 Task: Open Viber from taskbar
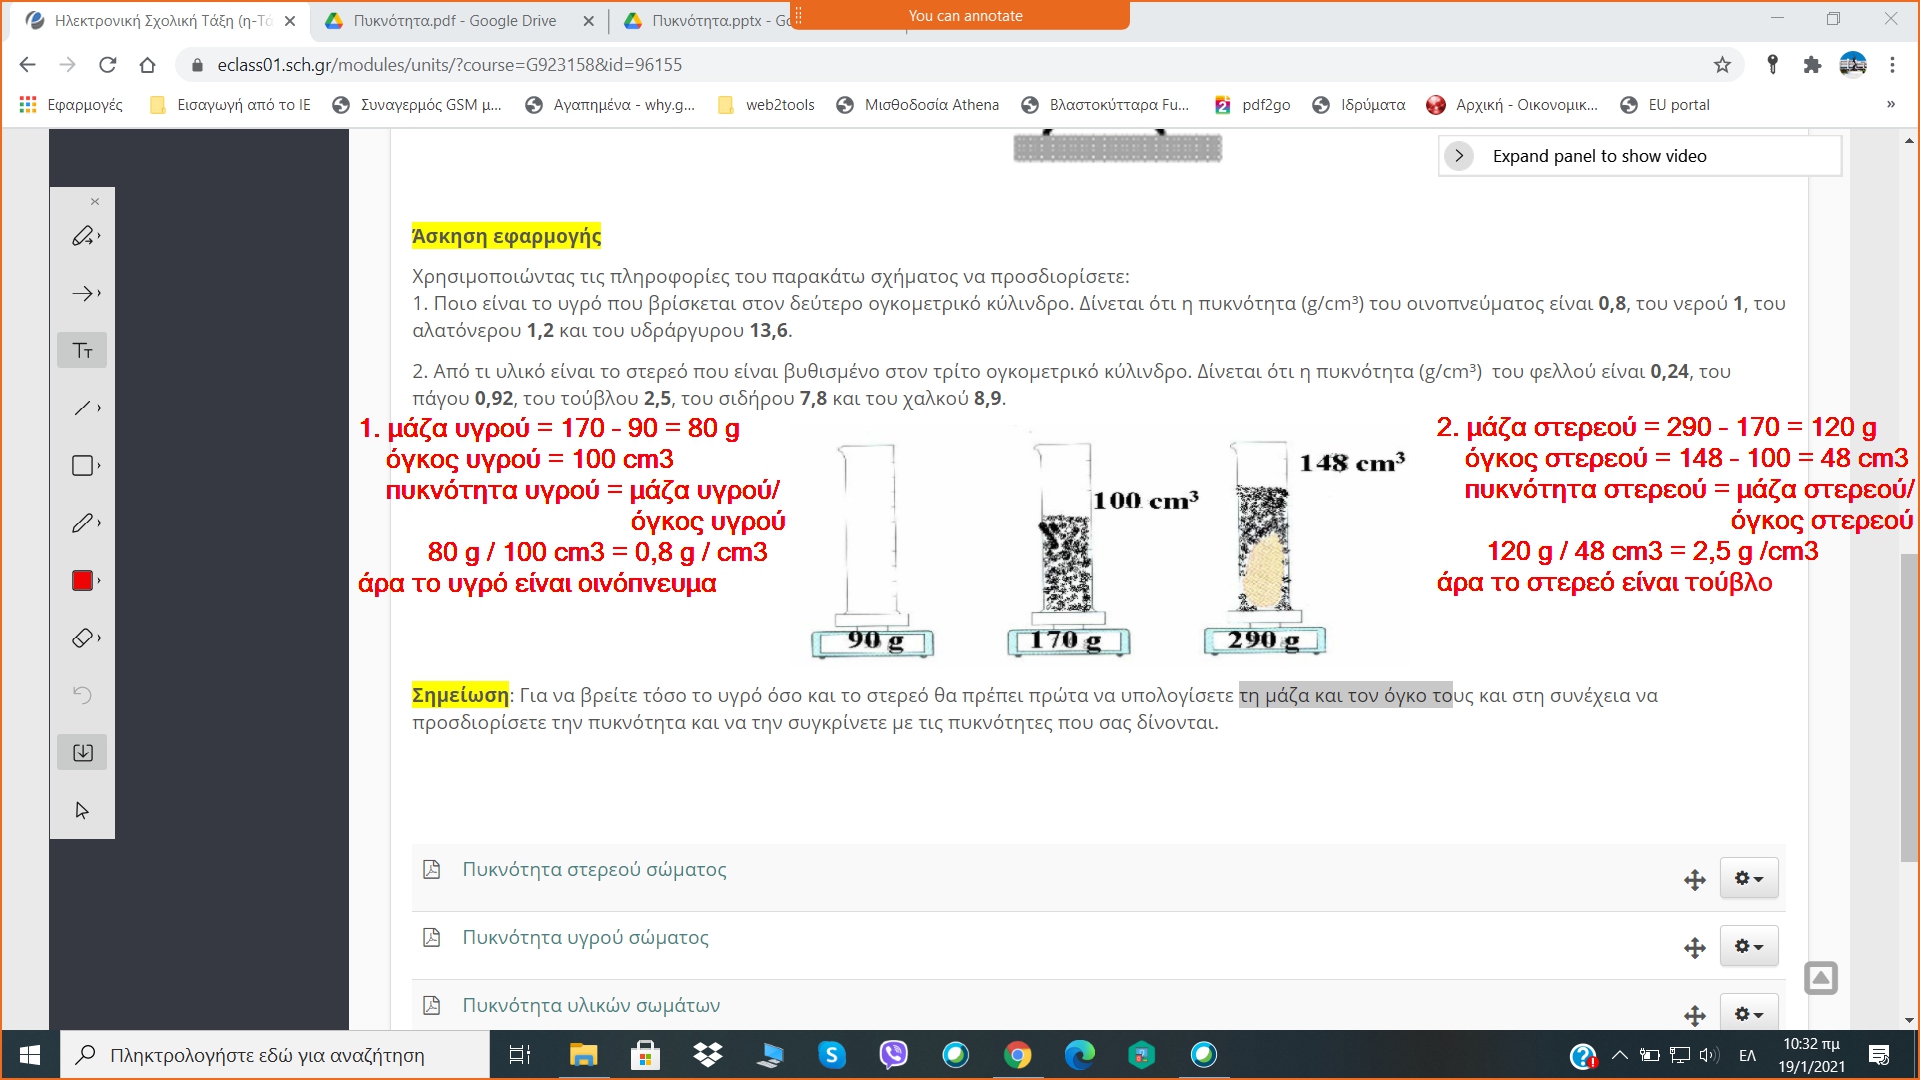894,1055
